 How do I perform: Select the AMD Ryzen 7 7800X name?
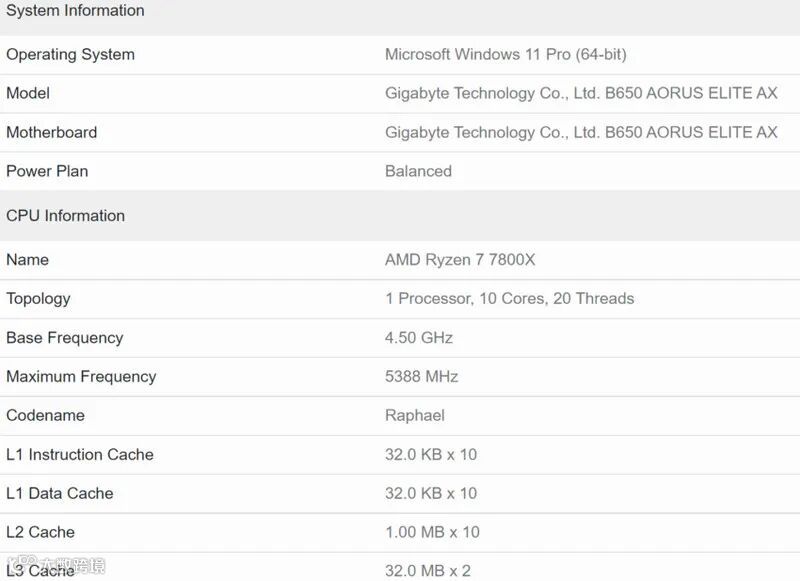pyautogui.click(x=460, y=260)
